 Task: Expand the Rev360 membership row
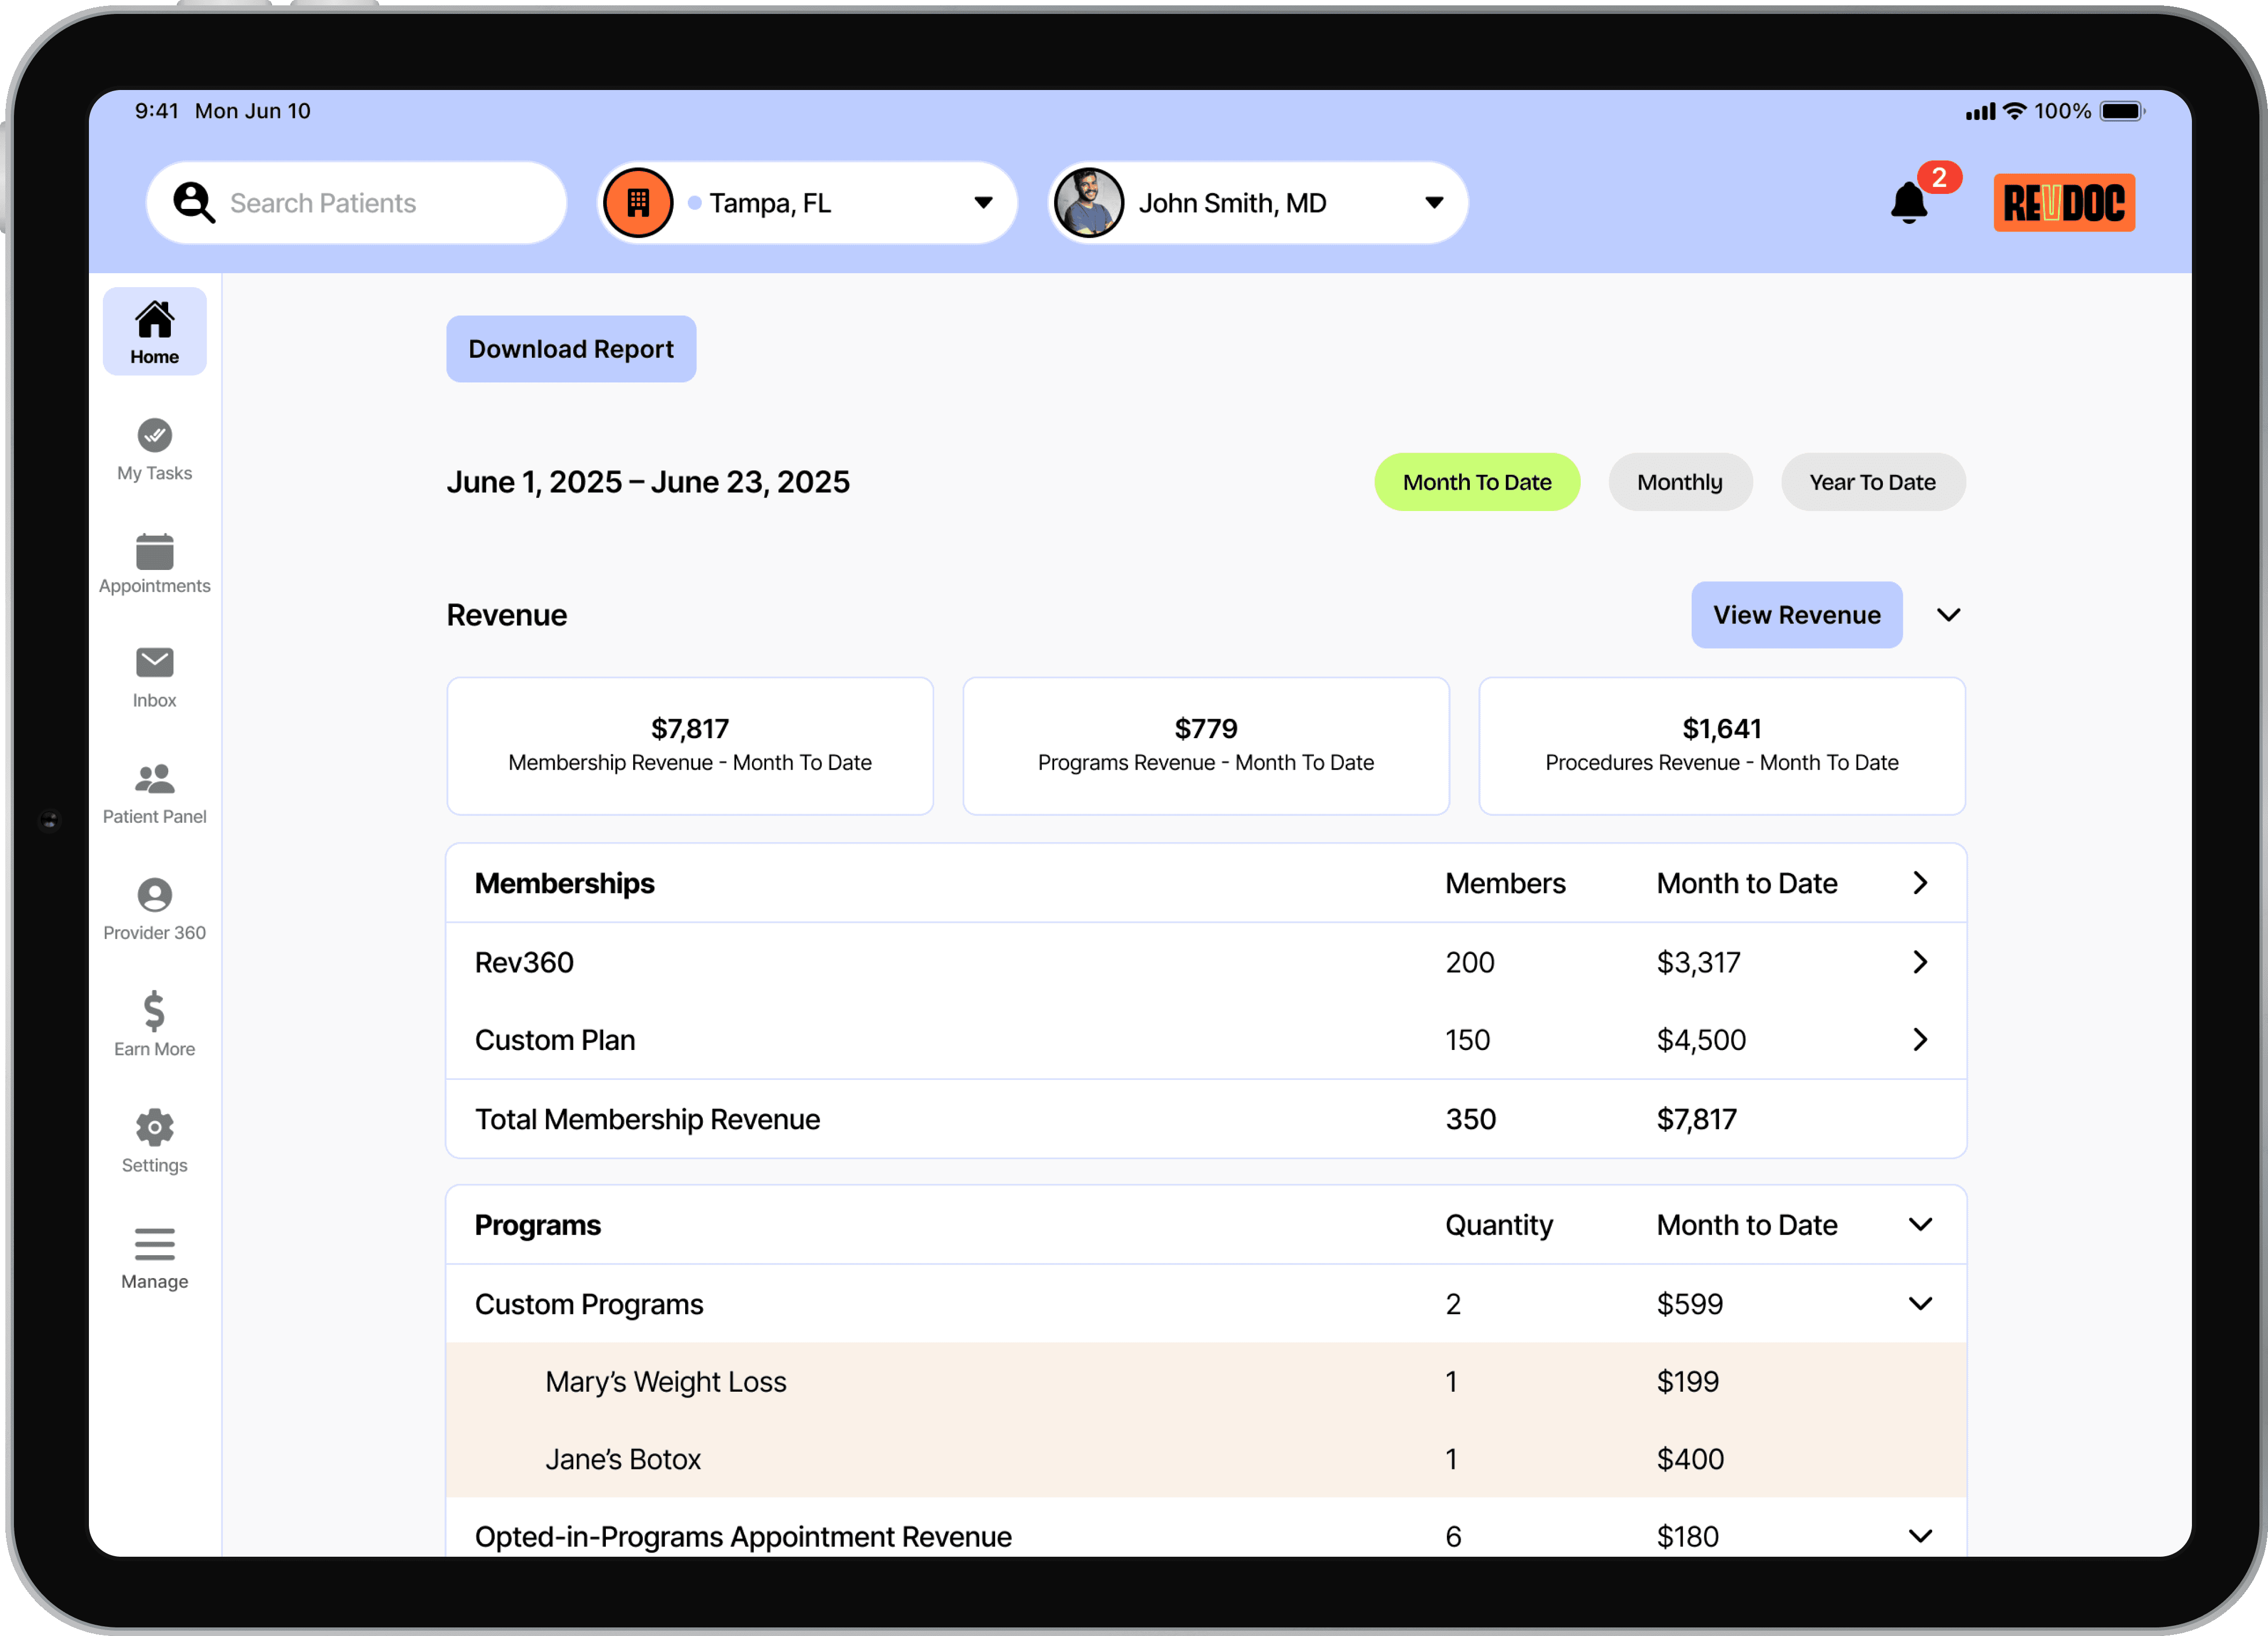(1919, 962)
